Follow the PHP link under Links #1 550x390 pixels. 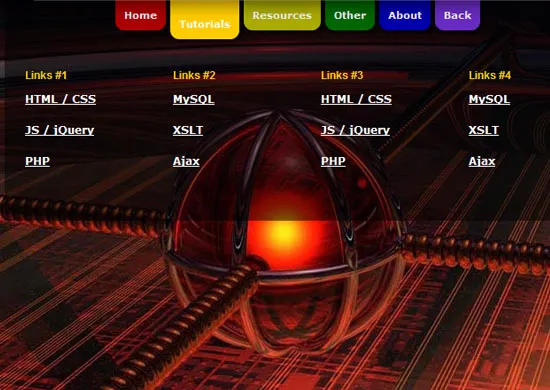coord(38,161)
